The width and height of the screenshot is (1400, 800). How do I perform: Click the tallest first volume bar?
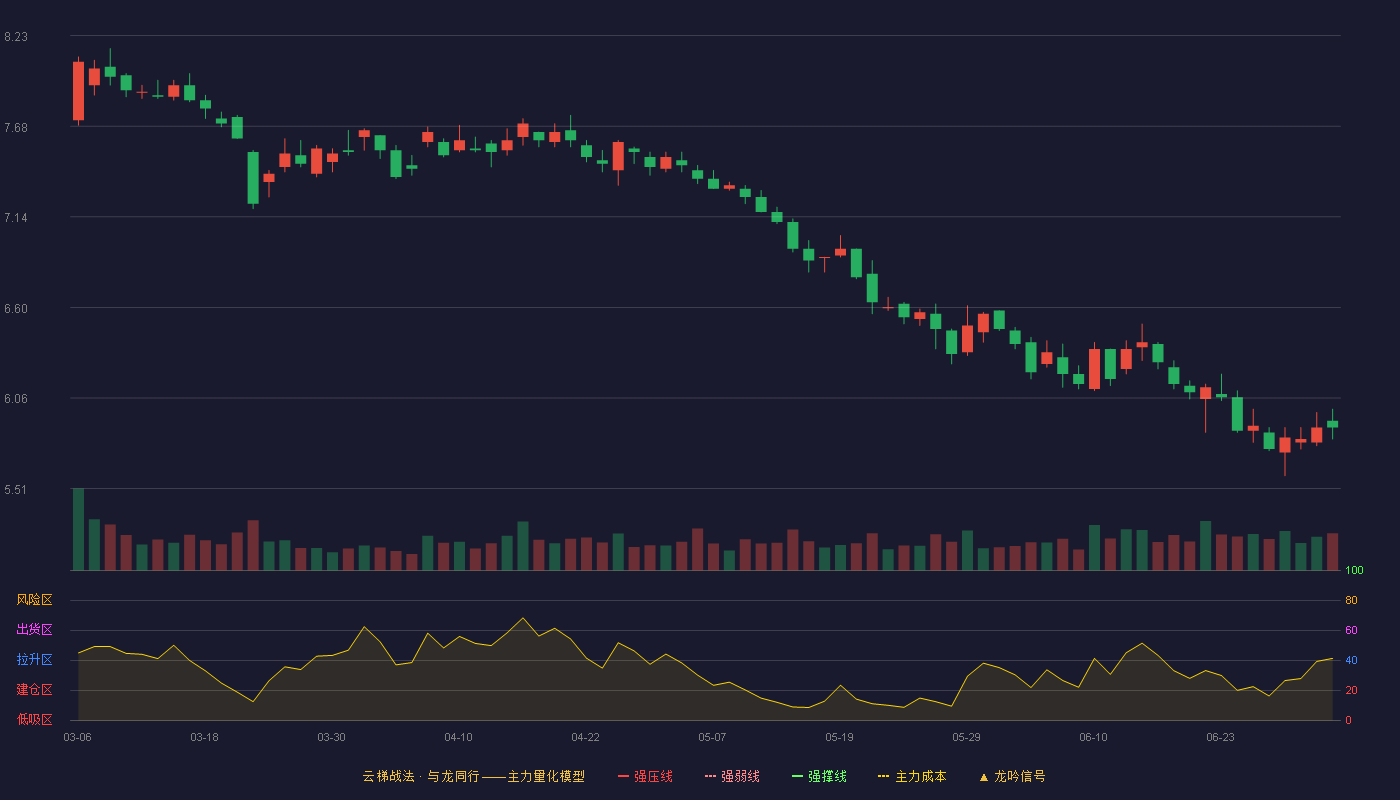pyautogui.click(x=78, y=529)
